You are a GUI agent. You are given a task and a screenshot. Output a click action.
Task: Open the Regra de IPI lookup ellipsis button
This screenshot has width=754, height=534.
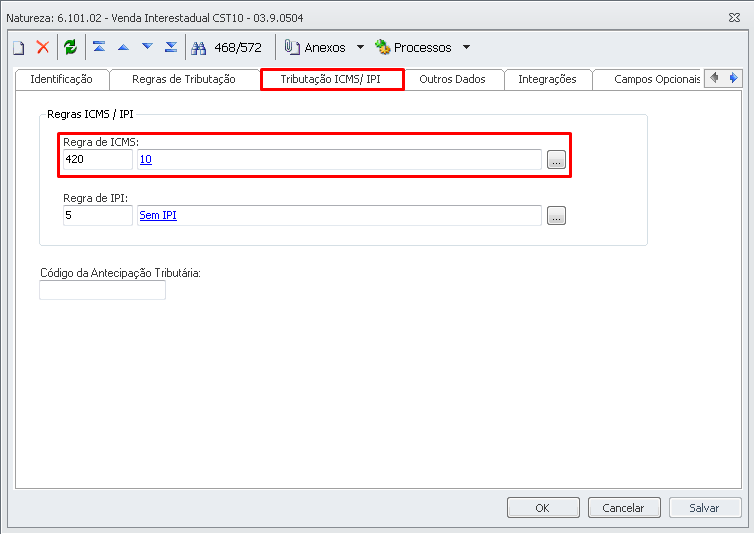pos(556,216)
